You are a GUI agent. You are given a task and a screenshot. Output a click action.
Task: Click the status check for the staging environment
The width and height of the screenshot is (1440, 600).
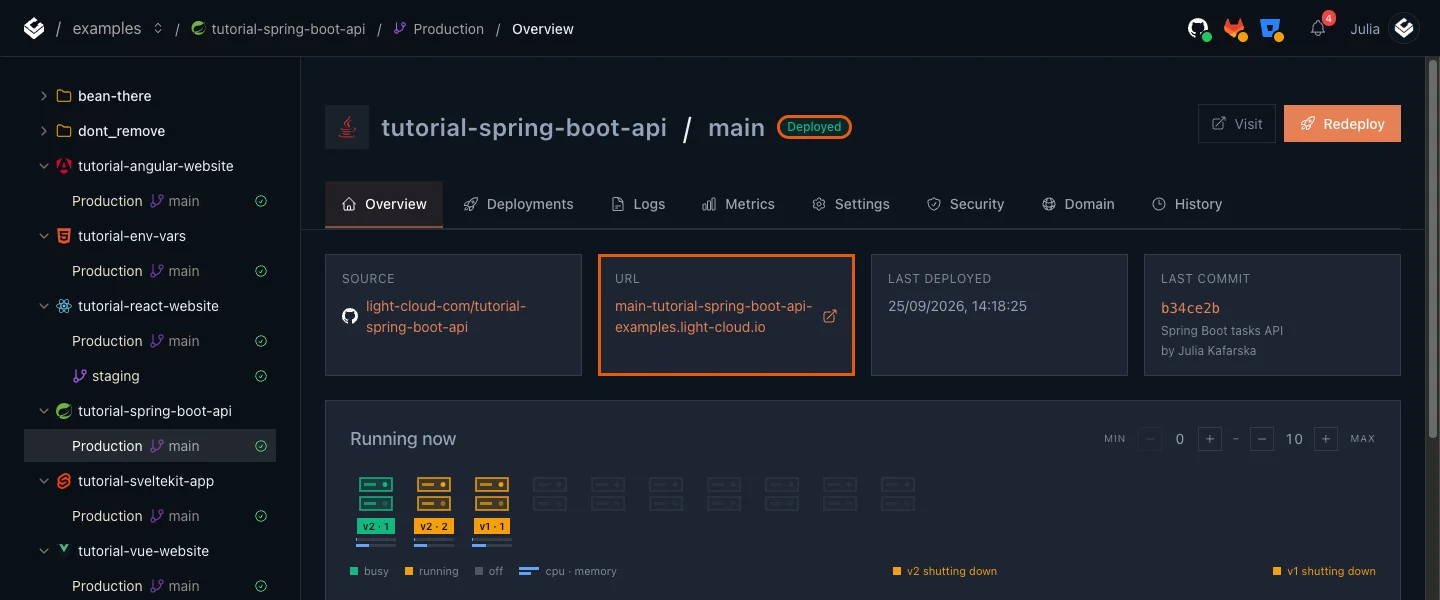pos(261,376)
